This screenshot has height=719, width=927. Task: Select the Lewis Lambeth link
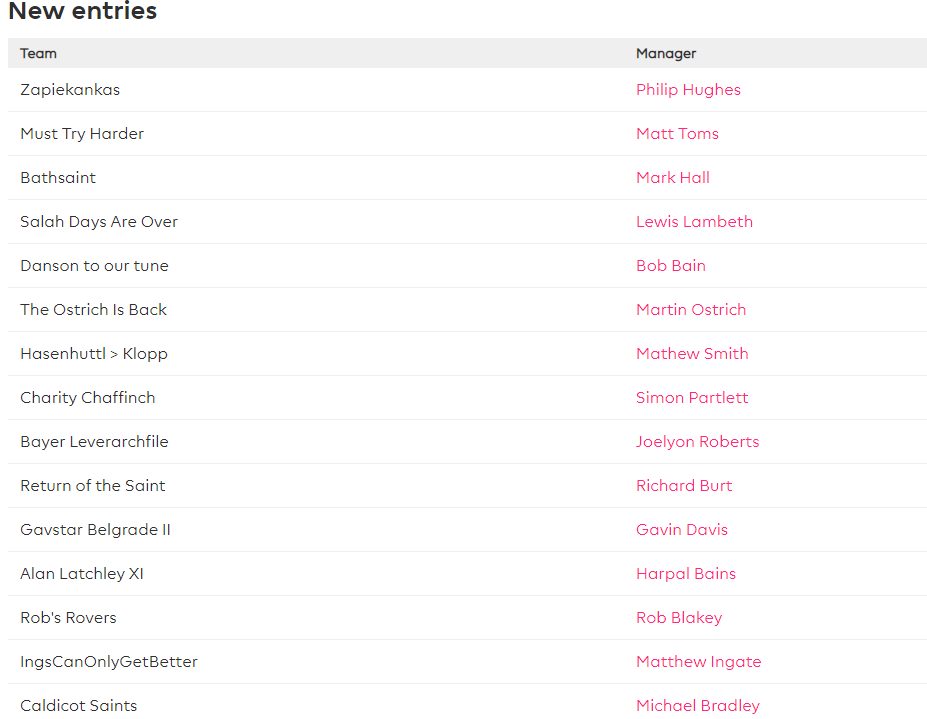pos(694,222)
